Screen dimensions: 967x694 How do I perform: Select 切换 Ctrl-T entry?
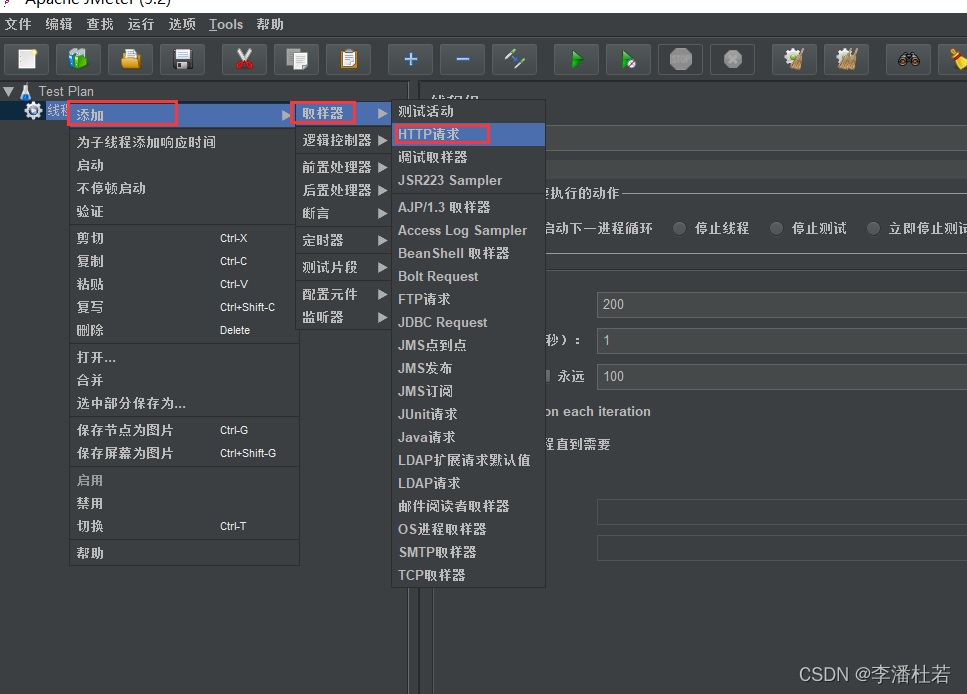(184, 526)
